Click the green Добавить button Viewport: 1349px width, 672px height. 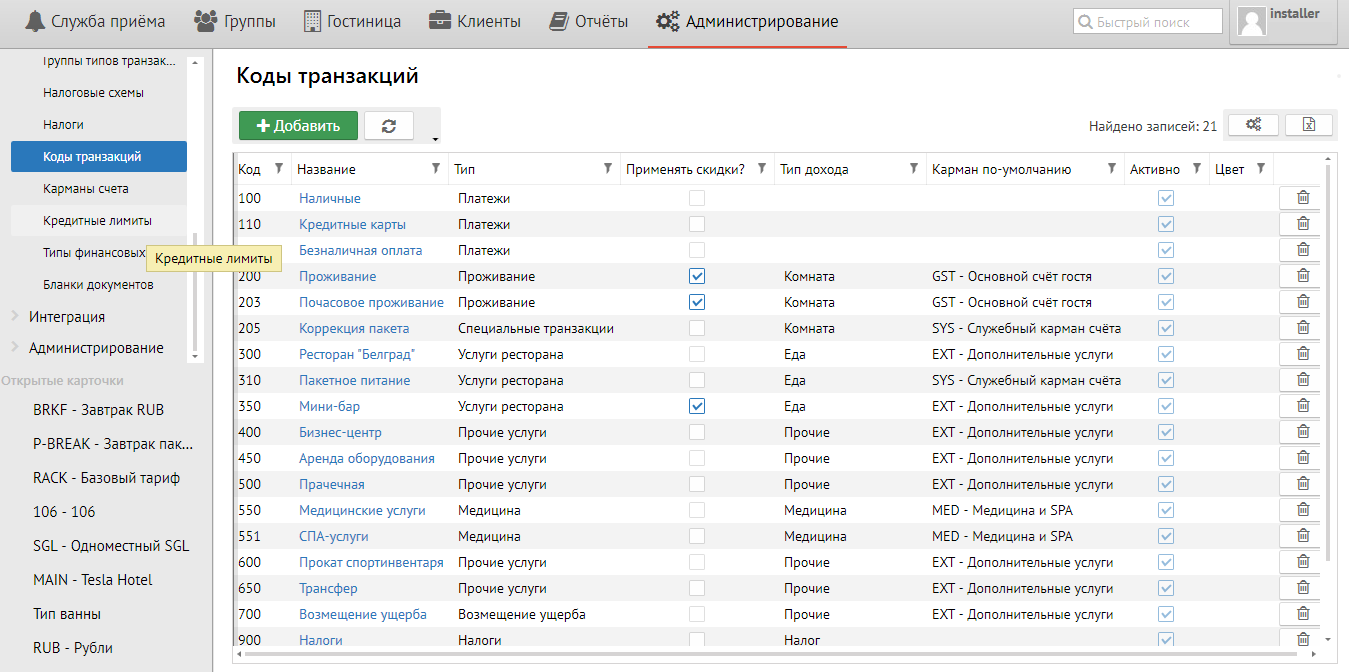298,126
